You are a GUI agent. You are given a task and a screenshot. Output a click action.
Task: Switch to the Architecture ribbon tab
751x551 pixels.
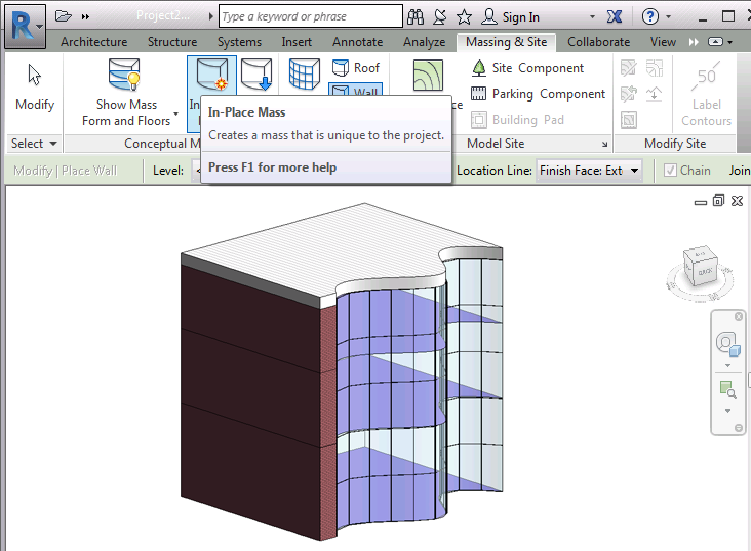click(x=94, y=42)
